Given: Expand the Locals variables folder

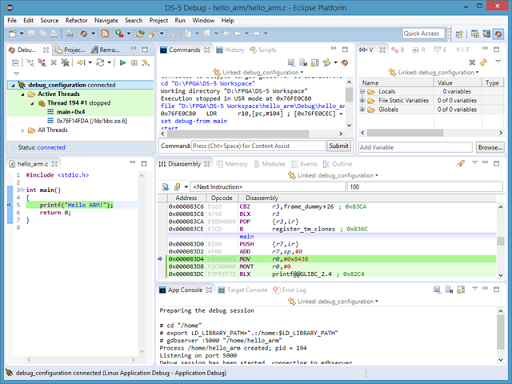Looking at the screenshot, I should coord(362,92).
